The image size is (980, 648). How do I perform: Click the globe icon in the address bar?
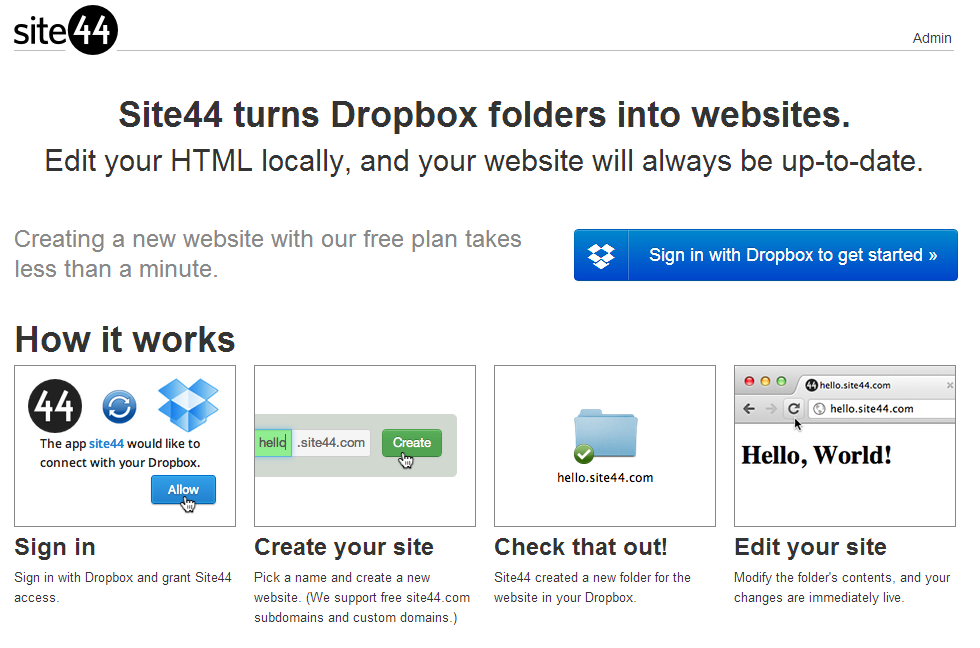819,409
